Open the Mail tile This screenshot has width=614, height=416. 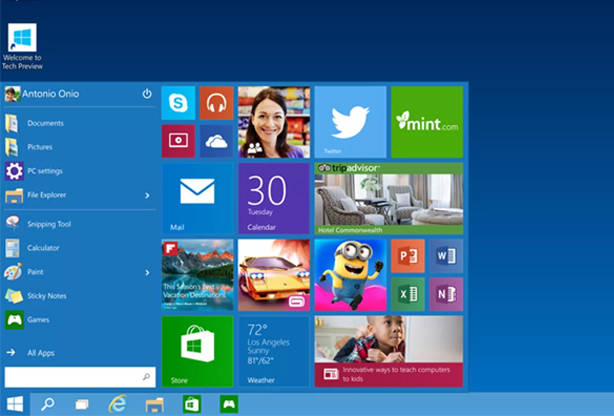[197, 199]
